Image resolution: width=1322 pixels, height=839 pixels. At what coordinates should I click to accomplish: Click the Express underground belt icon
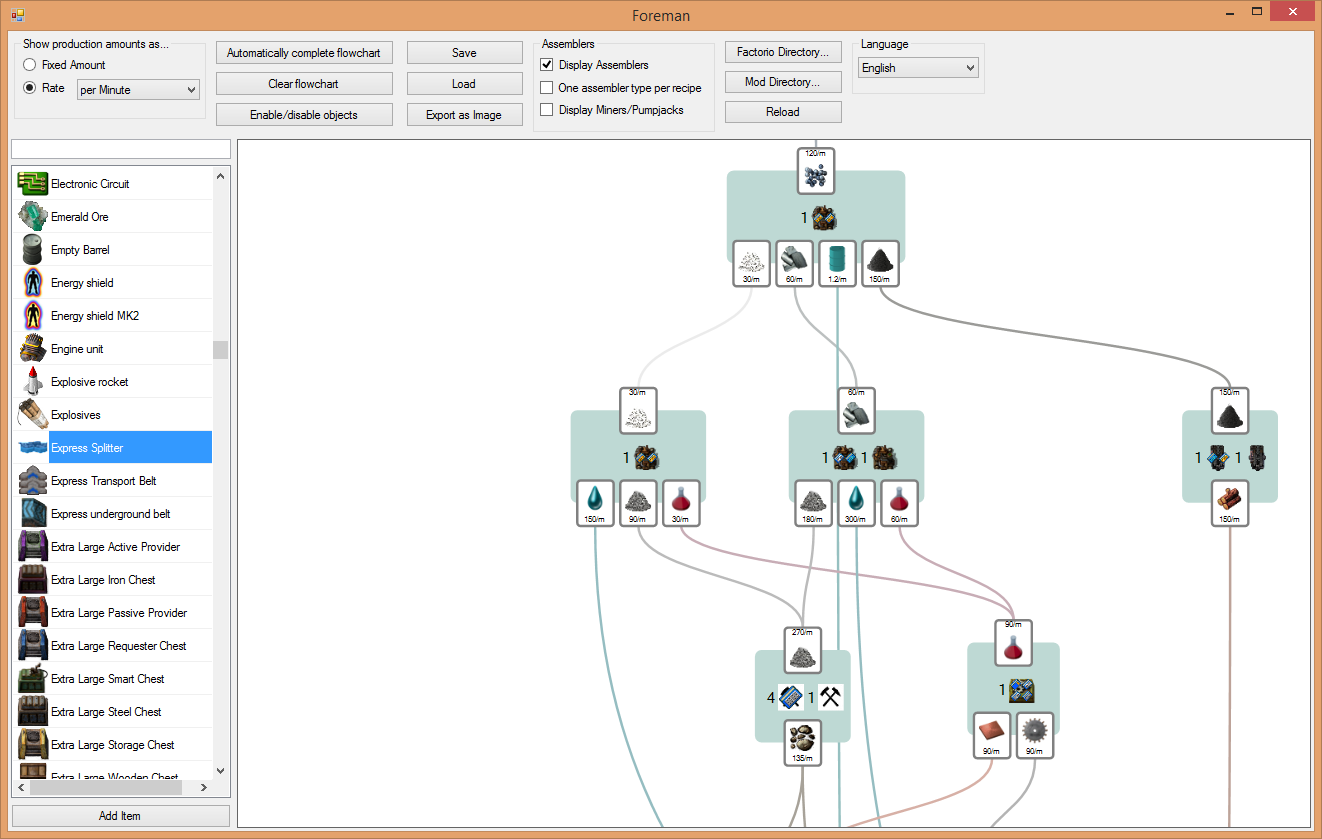point(33,514)
